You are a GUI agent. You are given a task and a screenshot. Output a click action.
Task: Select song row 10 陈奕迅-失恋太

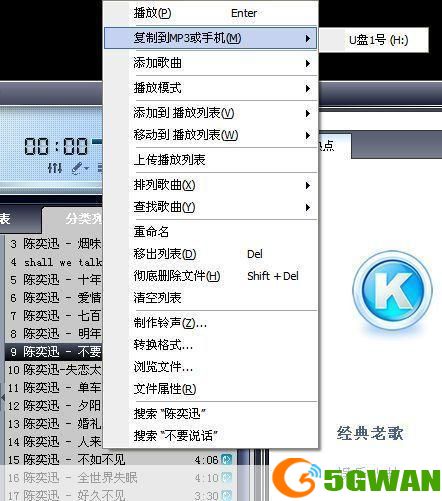pyautogui.click(x=54, y=370)
